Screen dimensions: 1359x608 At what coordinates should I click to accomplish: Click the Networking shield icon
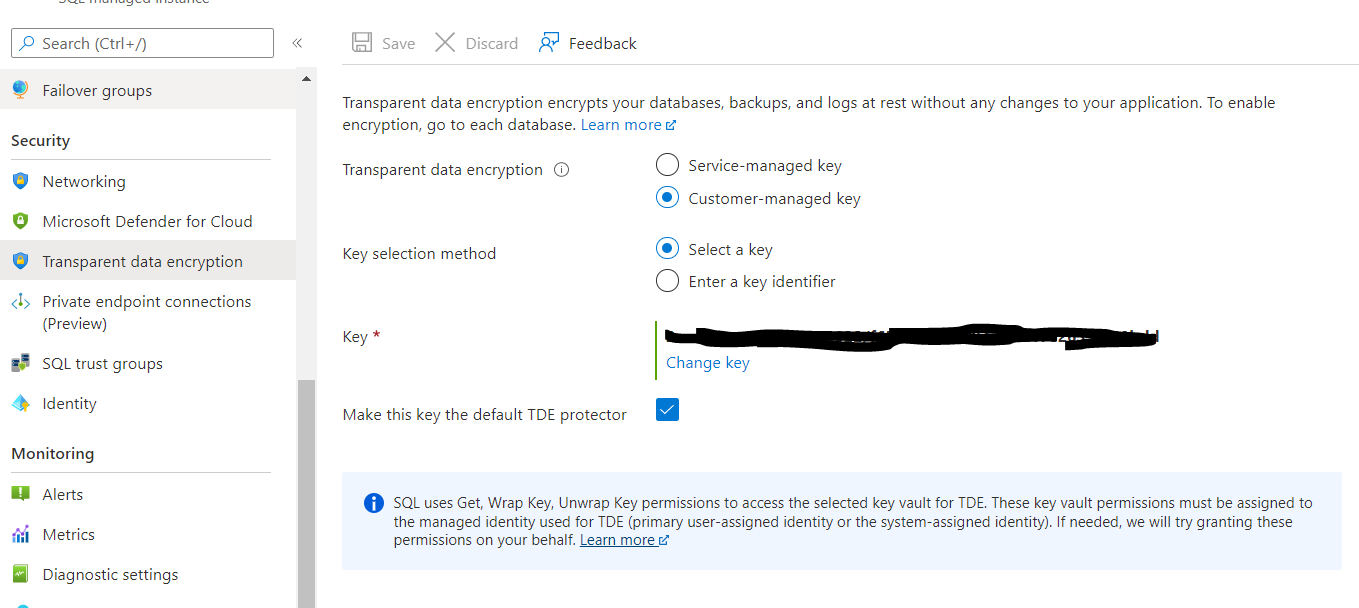[21, 181]
